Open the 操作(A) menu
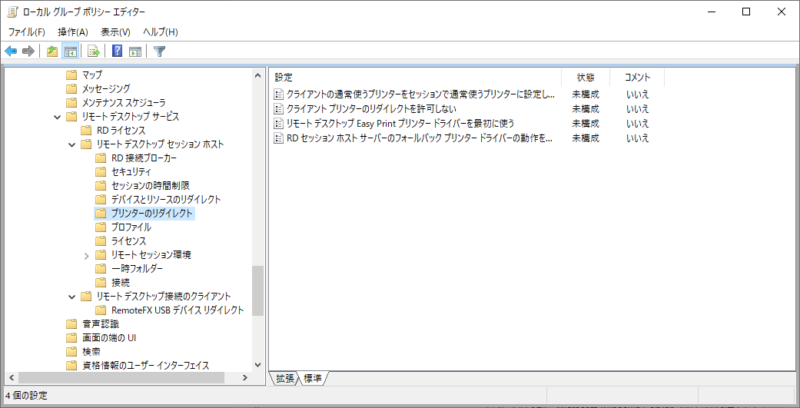This screenshot has height=408, width=800. pyautogui.click(x=73, y=32)
